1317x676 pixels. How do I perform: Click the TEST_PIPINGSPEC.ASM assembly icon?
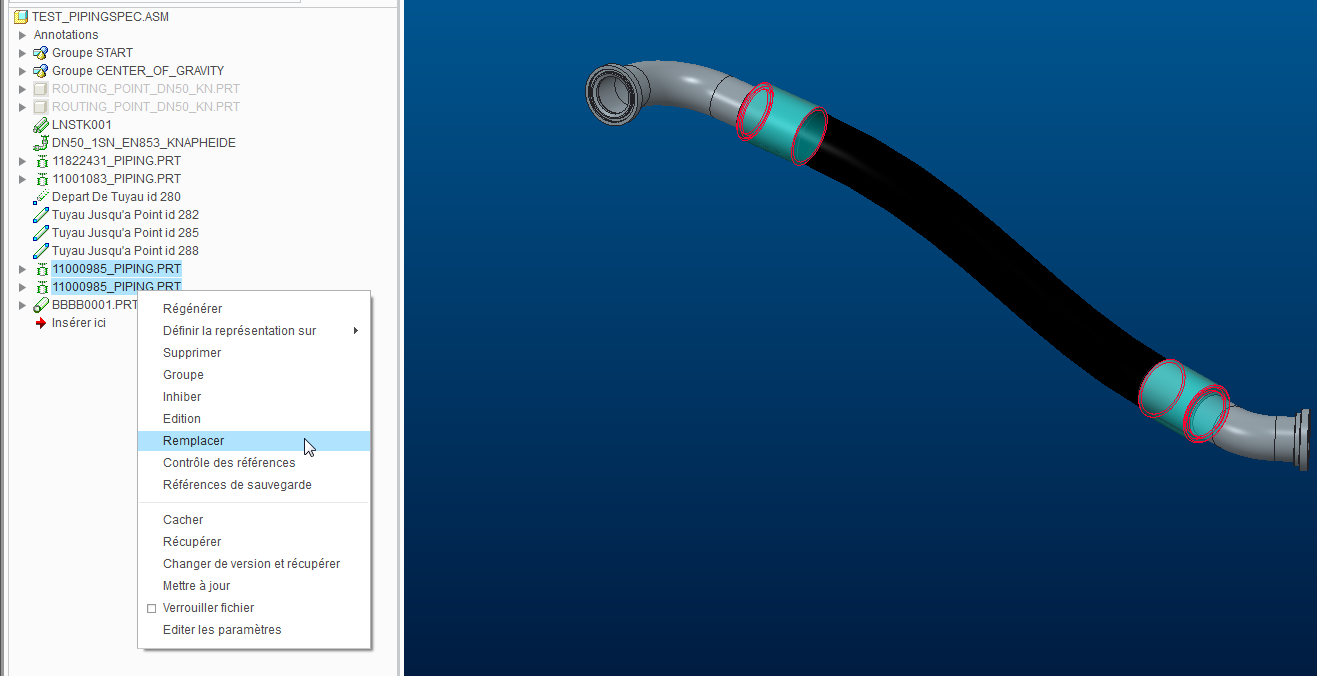(22, 17)
